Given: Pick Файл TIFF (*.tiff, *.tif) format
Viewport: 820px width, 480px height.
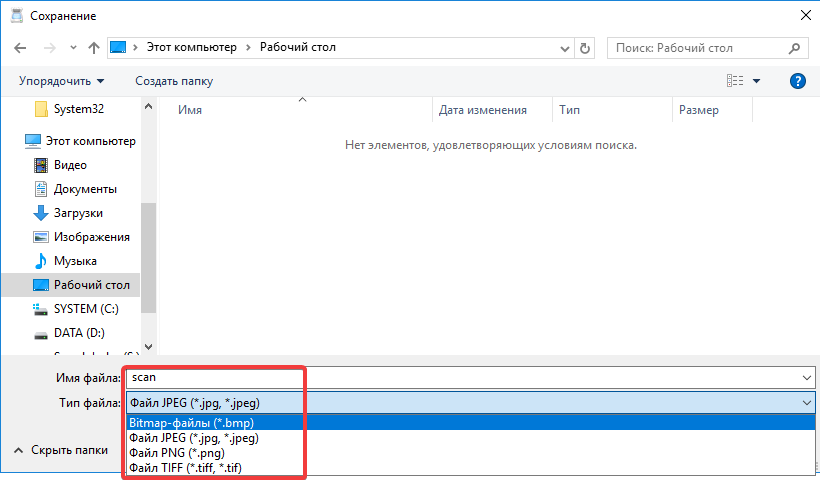Looking at the screenshot, I should coord(185,467).
